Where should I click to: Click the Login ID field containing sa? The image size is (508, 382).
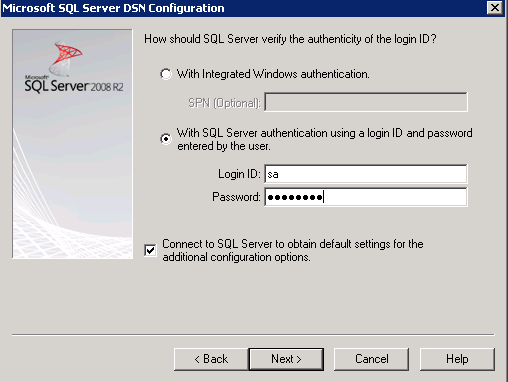pos(366,174)
